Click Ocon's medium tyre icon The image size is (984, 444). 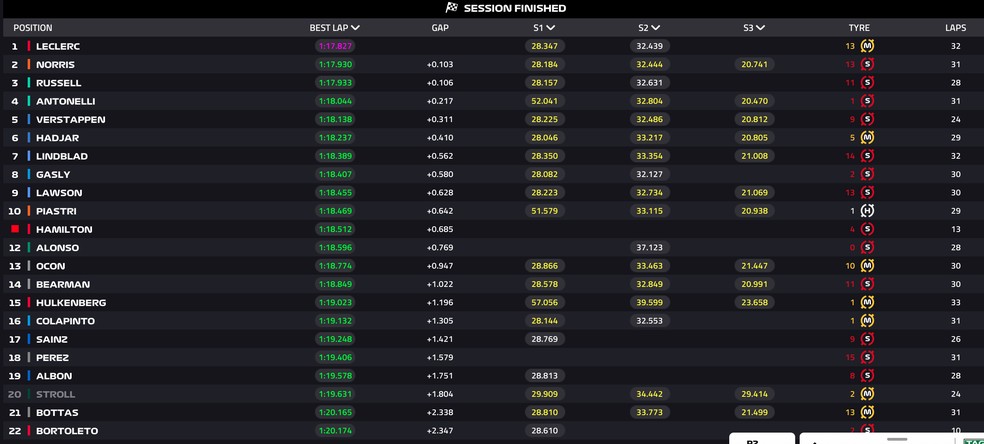867,266
